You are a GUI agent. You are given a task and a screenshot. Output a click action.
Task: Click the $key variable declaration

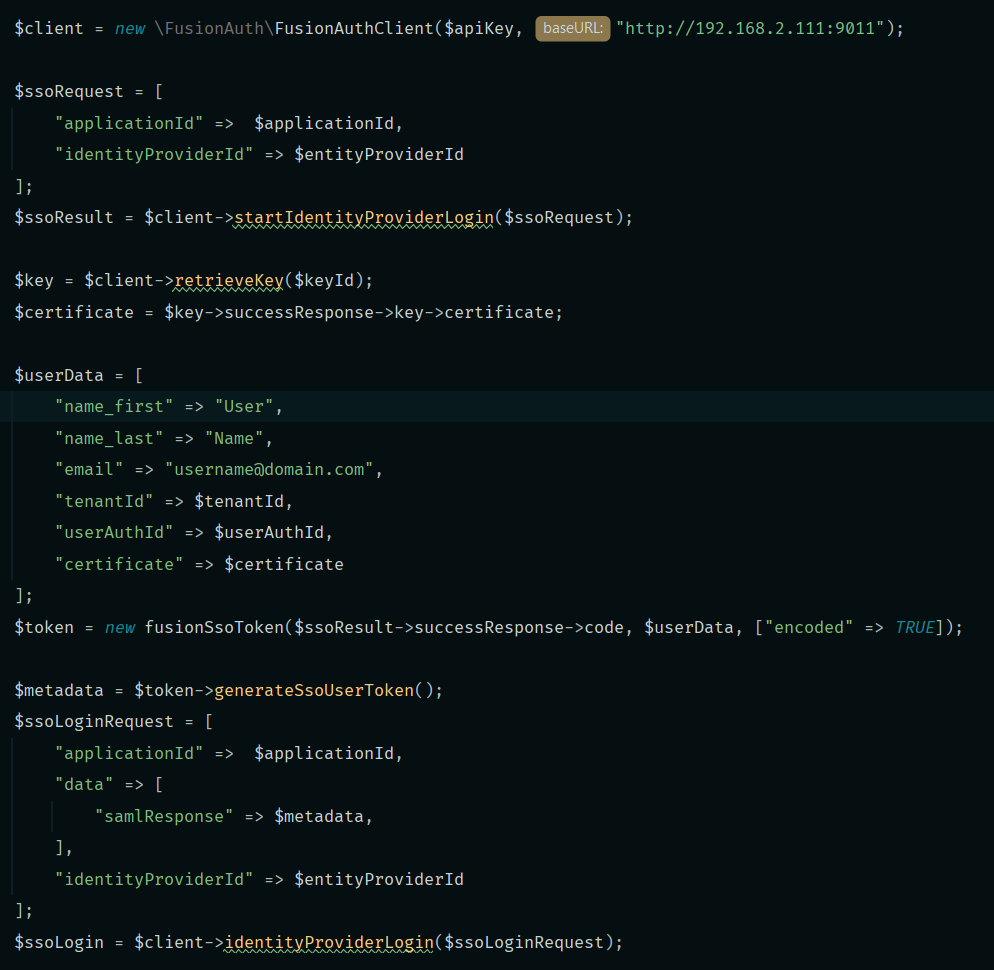click(x=34, y=280)
